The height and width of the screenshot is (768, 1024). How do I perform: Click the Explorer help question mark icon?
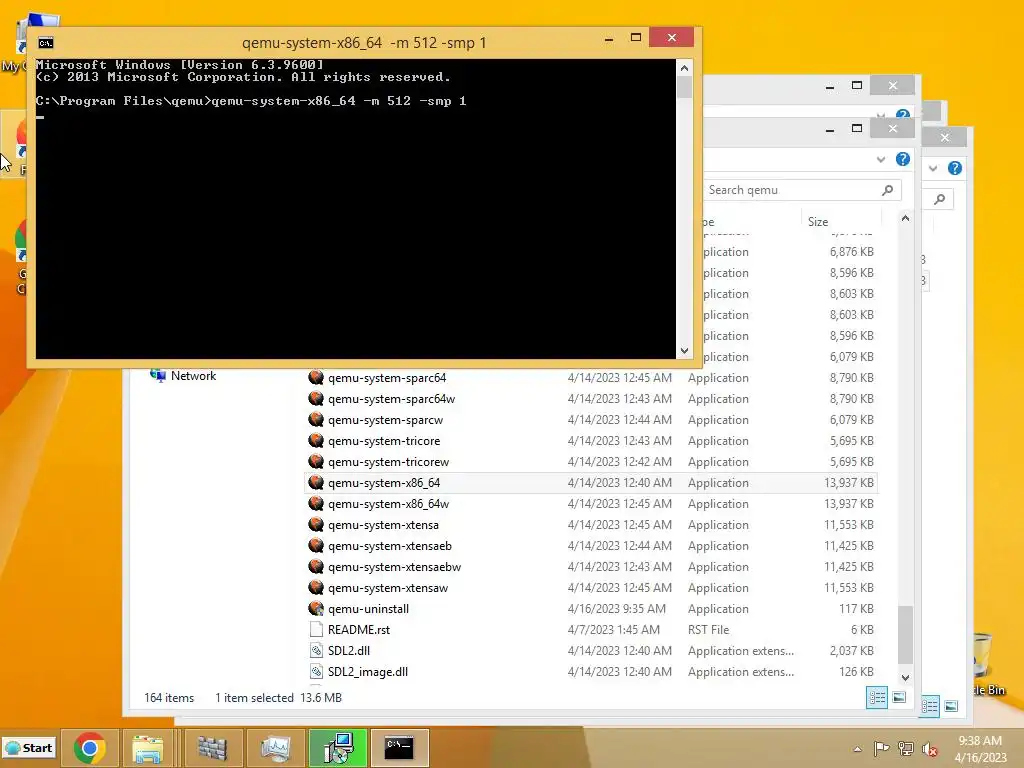903,159
